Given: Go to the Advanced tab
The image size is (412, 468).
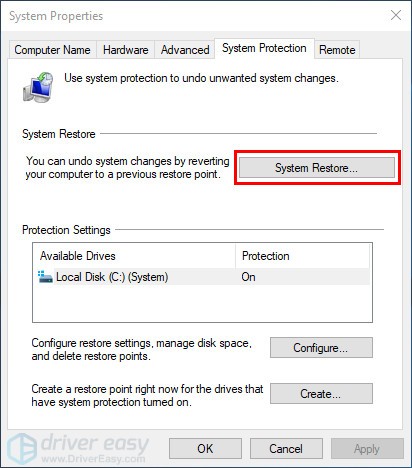Looking at the screenshot, I should coord(185,50).
